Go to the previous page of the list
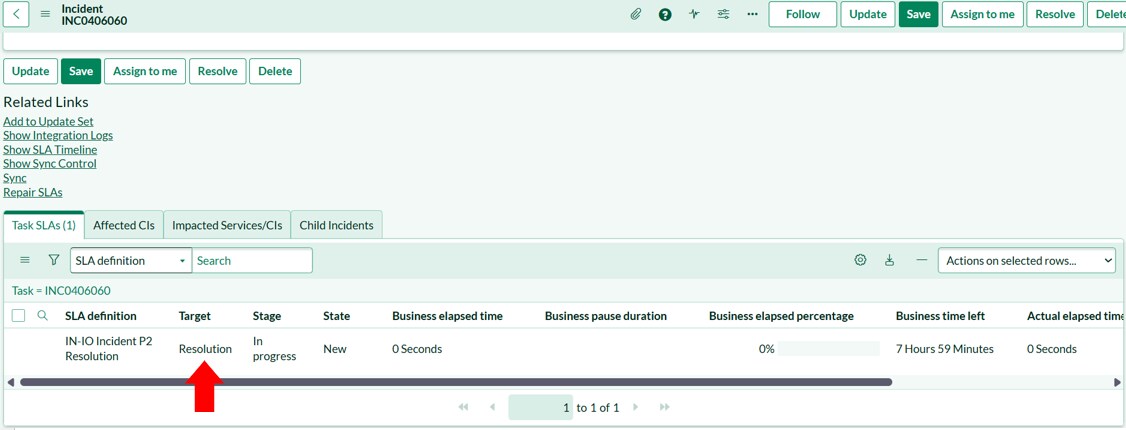 tap(493, 407)
